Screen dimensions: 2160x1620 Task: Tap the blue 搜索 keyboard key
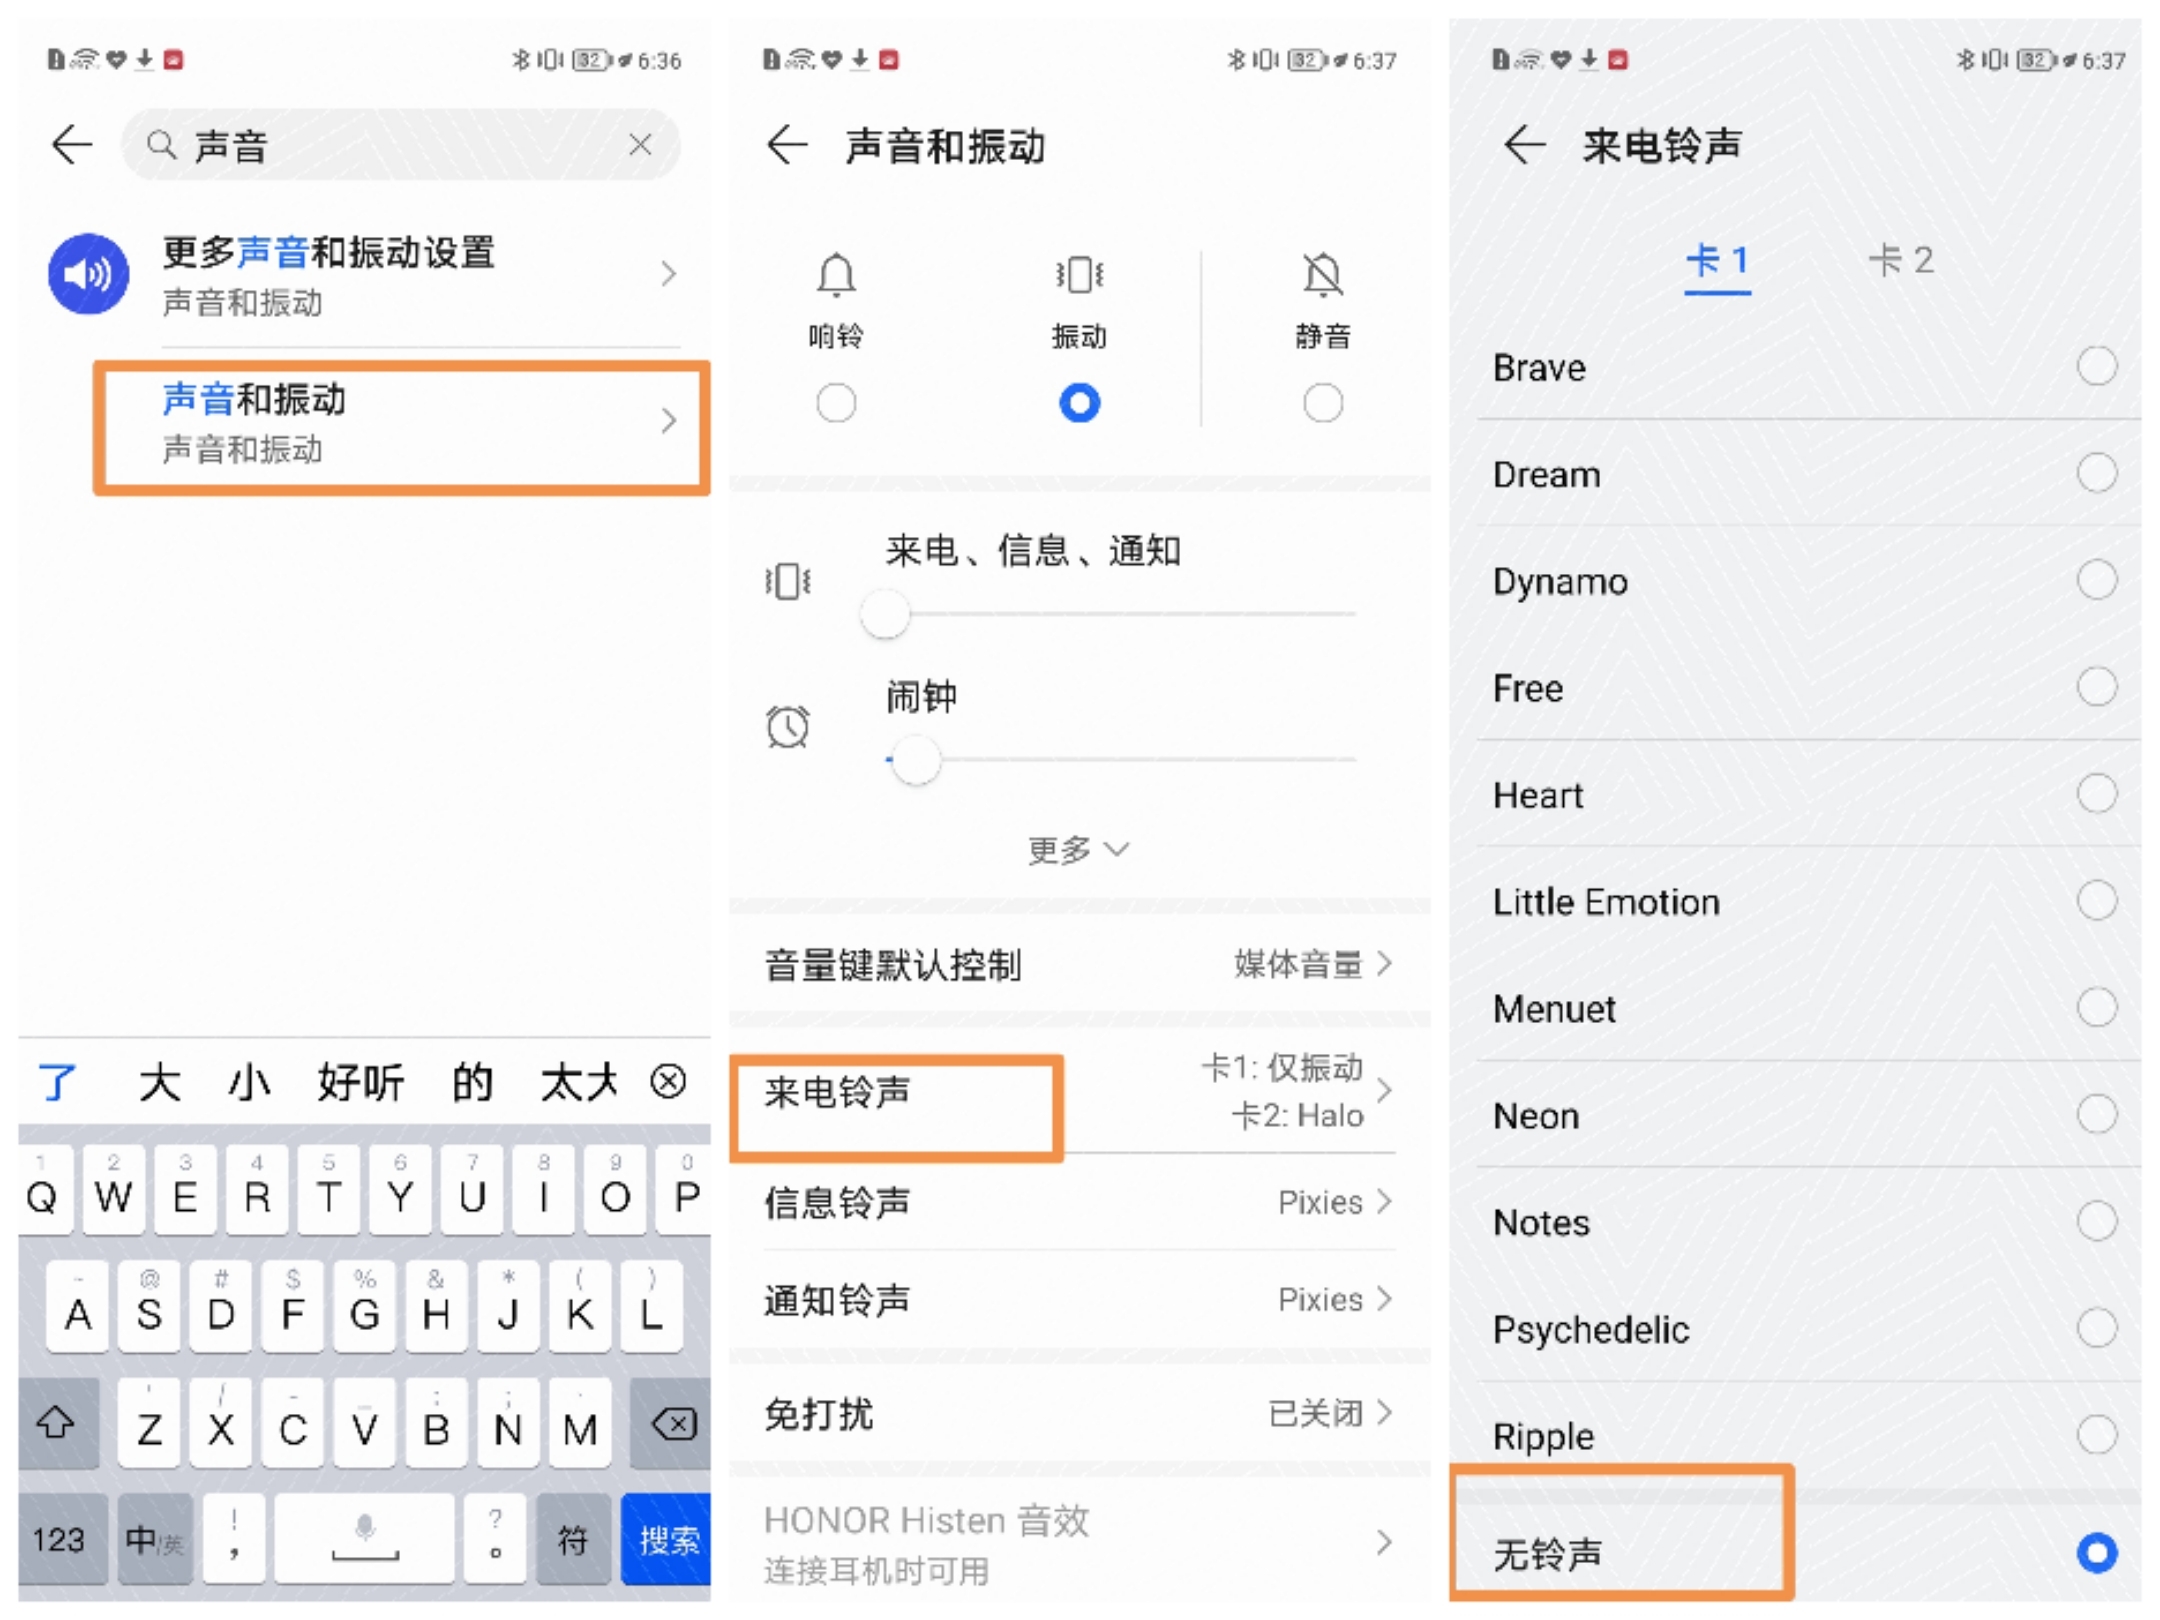(666, 1538)
